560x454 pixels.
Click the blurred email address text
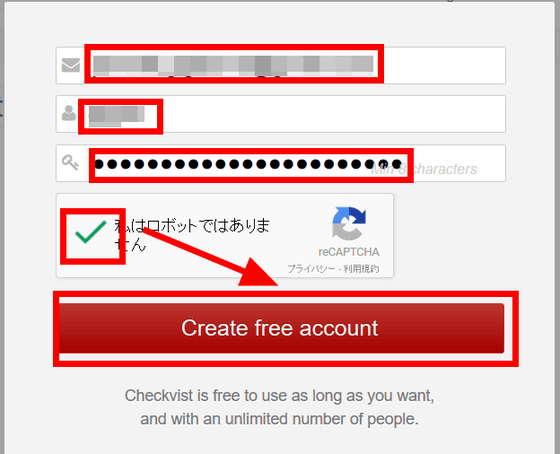233,64
